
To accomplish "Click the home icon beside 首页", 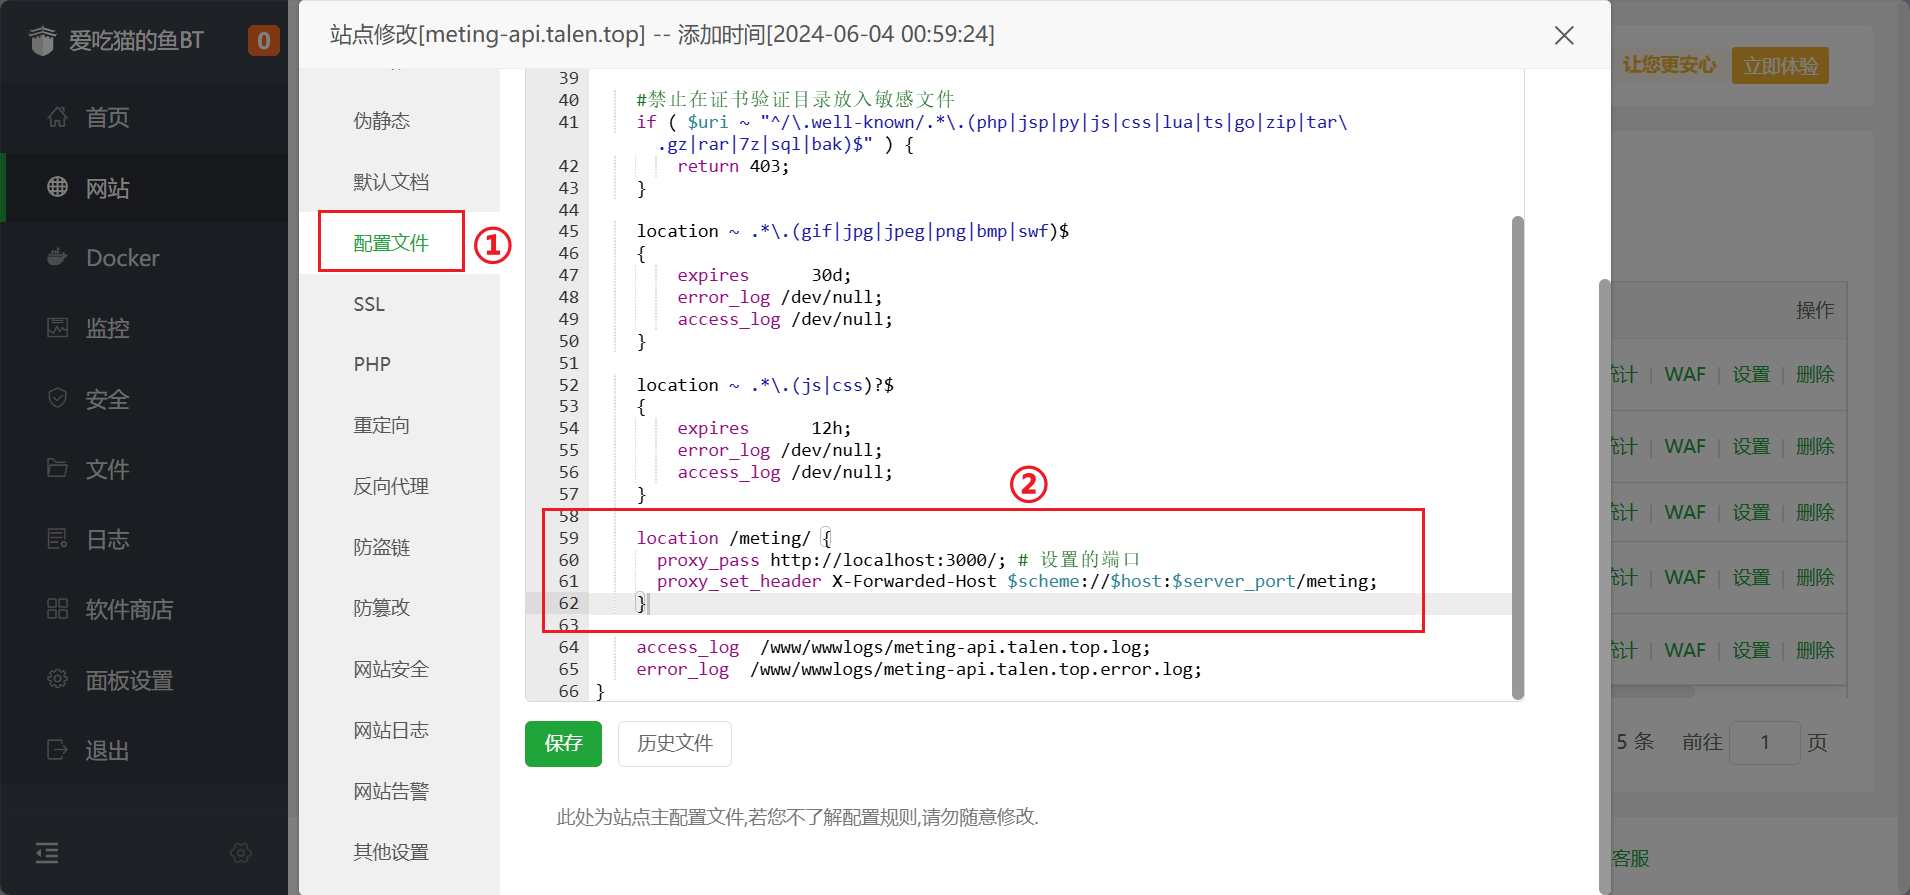I will pyautogui.click(x=58, y=117).
